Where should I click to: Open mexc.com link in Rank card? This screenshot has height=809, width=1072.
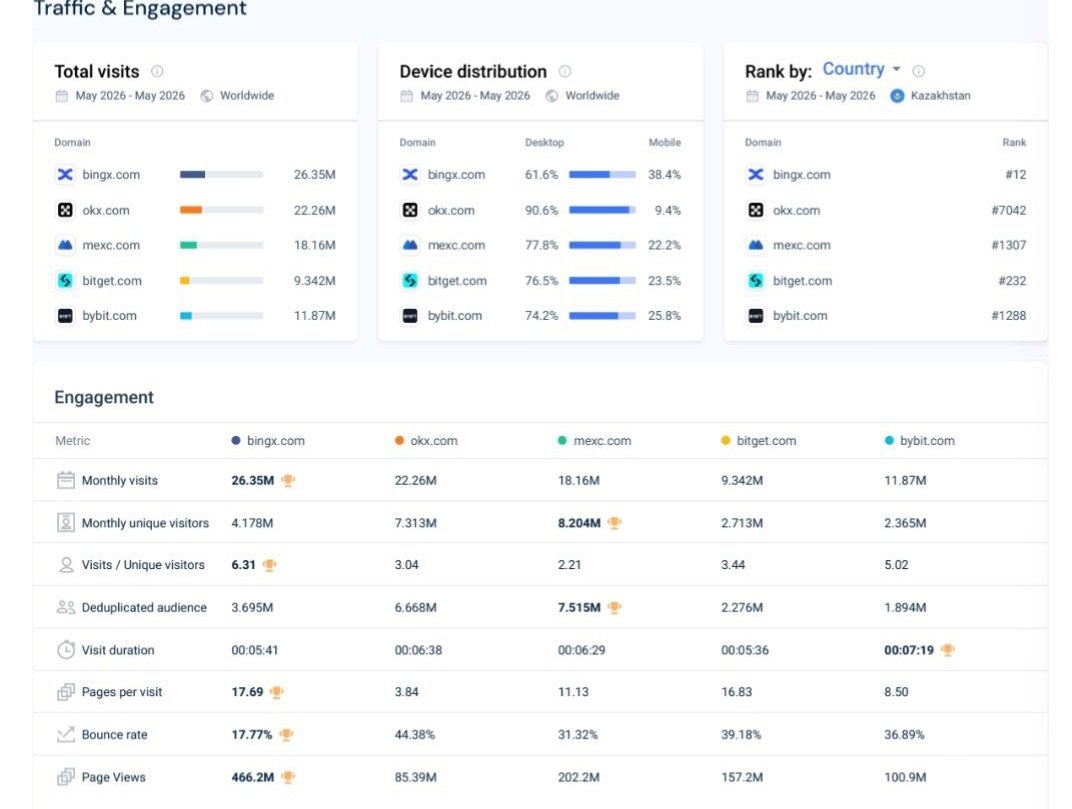point(801,245)
